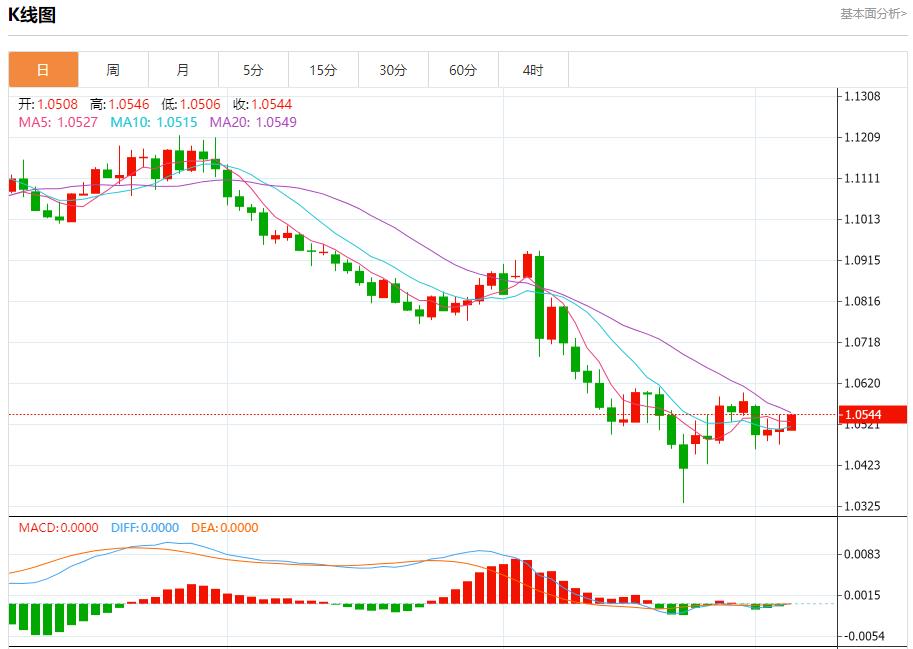Click the DIFF value label
Screen dimensions: 913x649
pos(145,528)
